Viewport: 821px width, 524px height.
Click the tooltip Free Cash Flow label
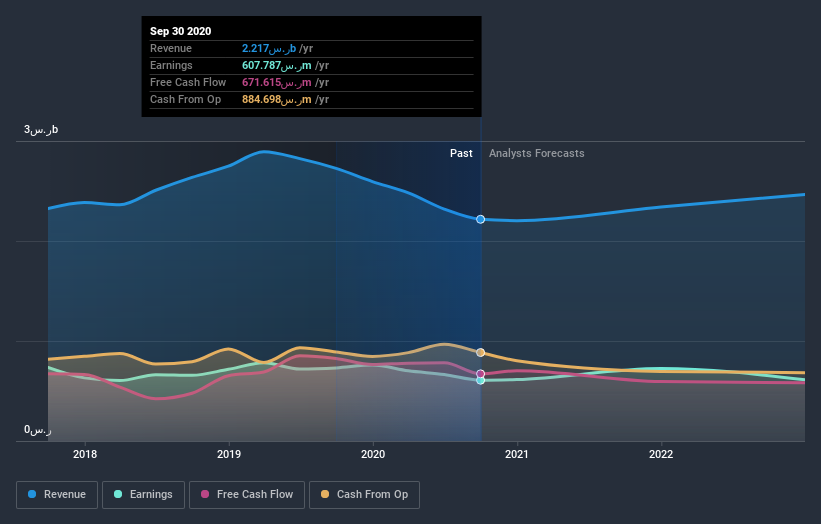click(x=188, y=82)
